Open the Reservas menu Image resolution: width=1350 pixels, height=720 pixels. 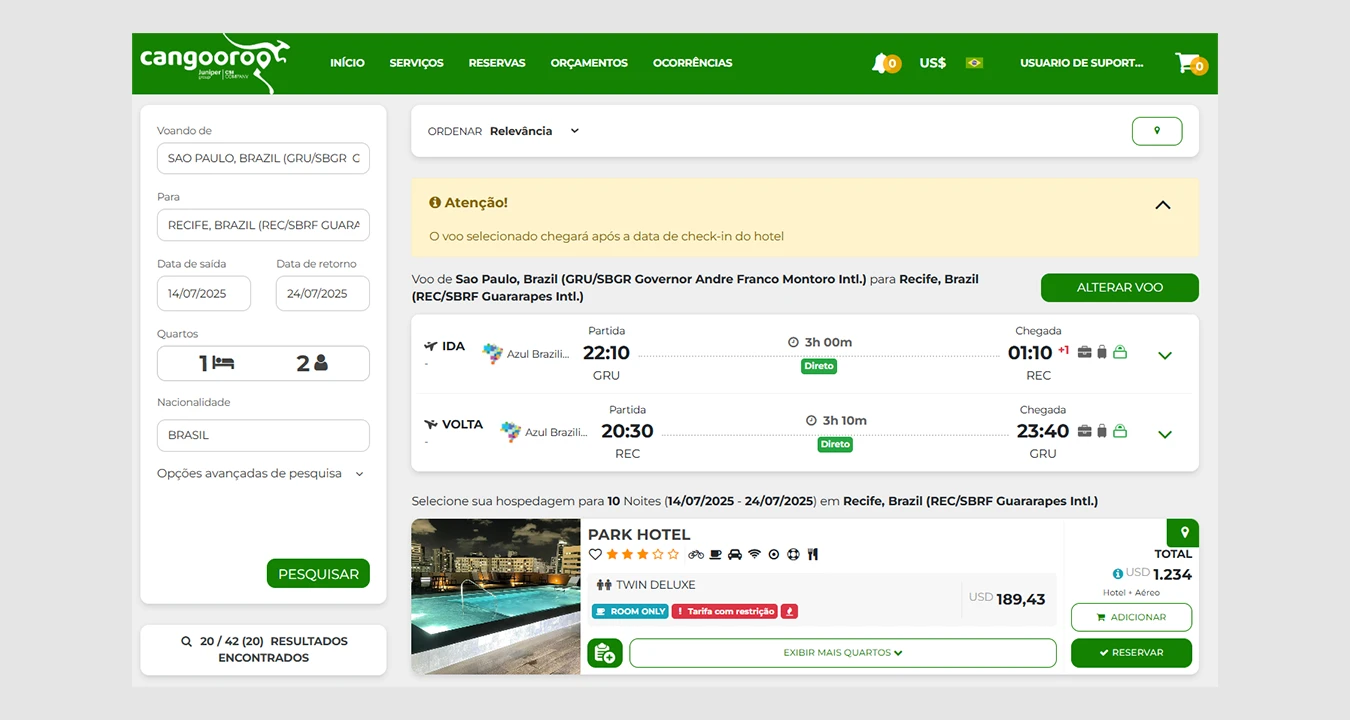(496, 63)
